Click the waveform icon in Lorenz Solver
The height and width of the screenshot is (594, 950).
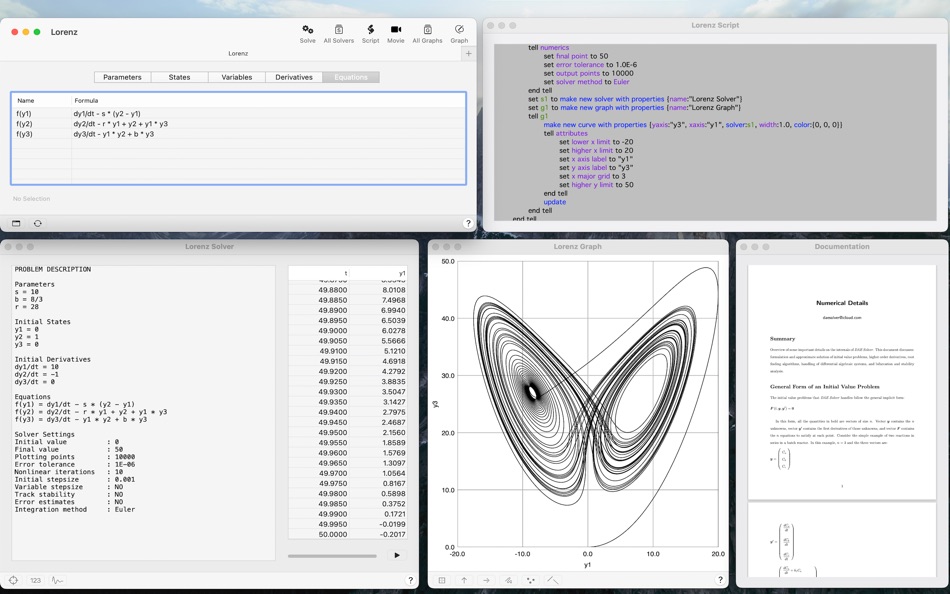pos(57,579)
